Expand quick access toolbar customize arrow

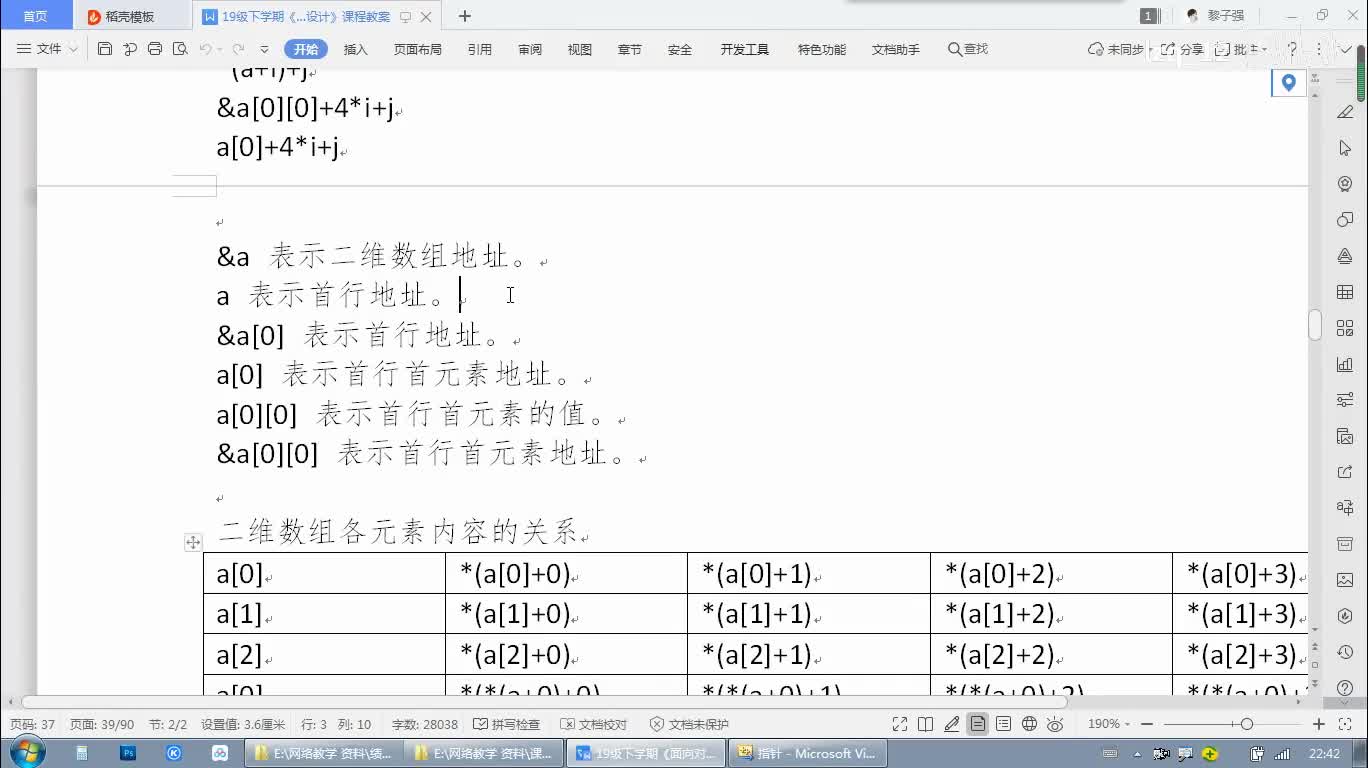(x=264, y=49)
